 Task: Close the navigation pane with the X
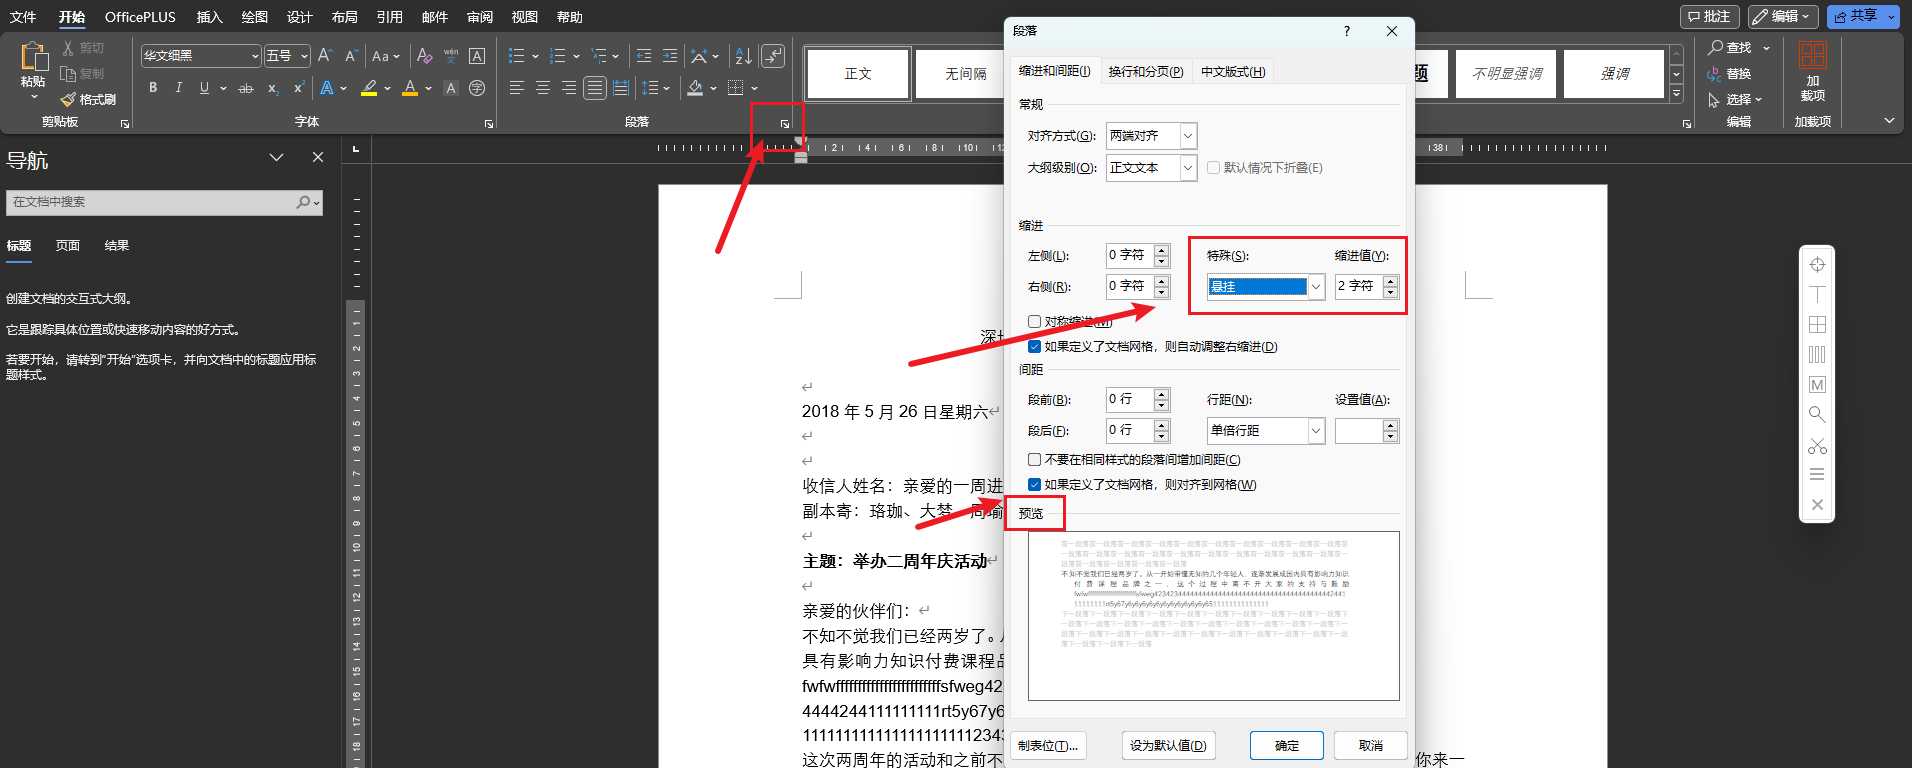coord(318,157)
